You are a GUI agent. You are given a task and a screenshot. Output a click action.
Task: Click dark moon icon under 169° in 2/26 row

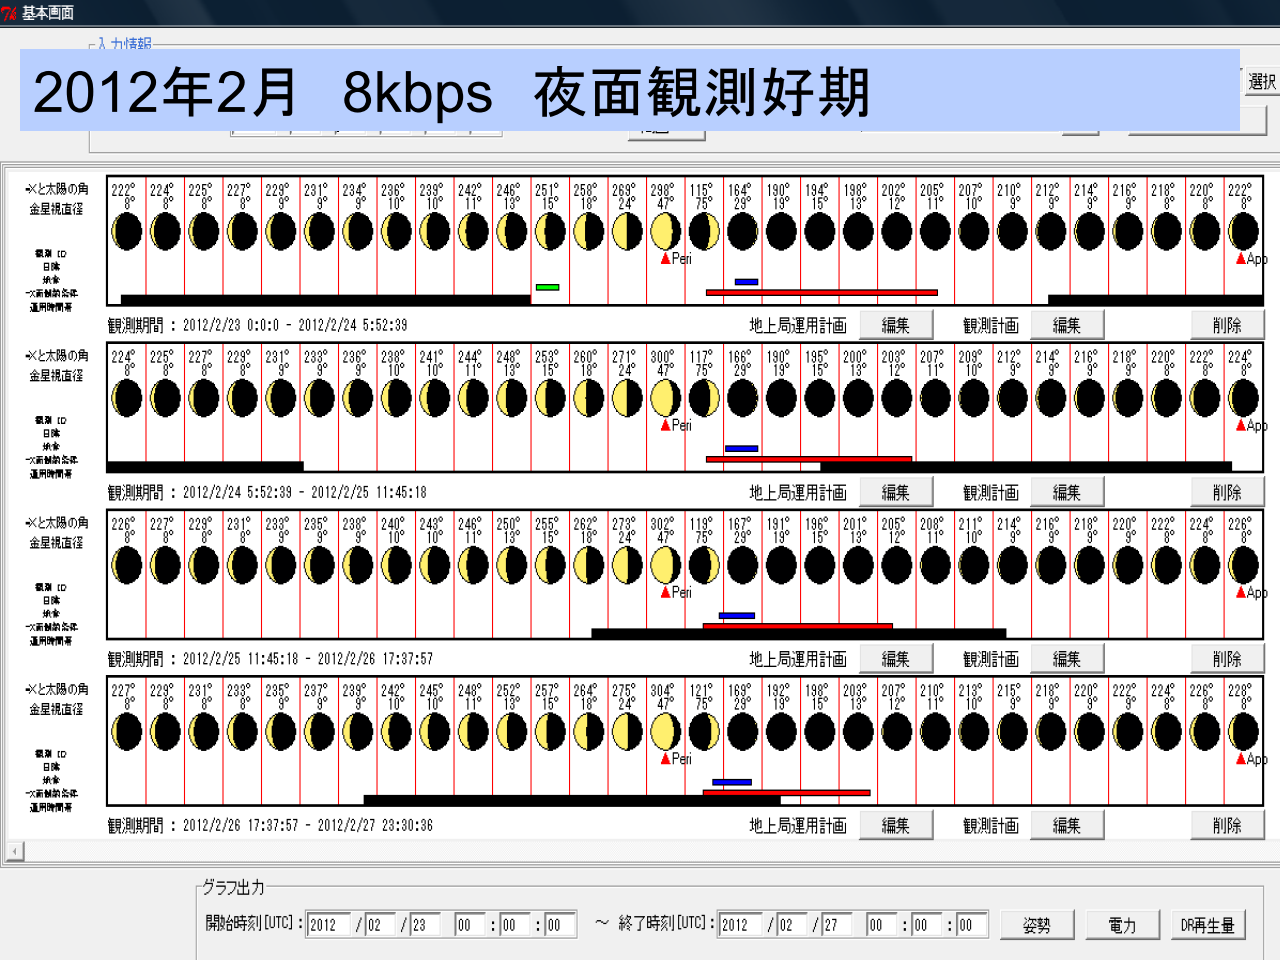742,733
